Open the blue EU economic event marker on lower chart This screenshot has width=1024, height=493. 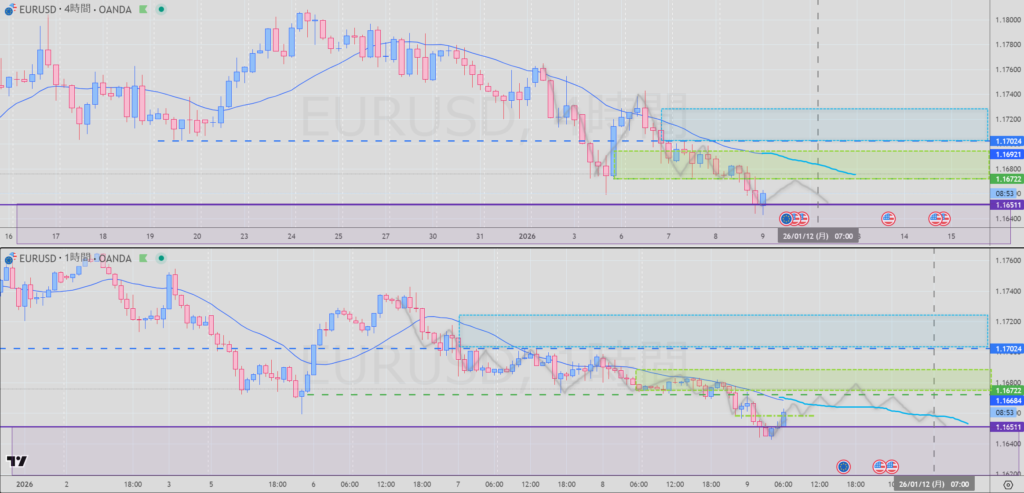pos(843,466)
